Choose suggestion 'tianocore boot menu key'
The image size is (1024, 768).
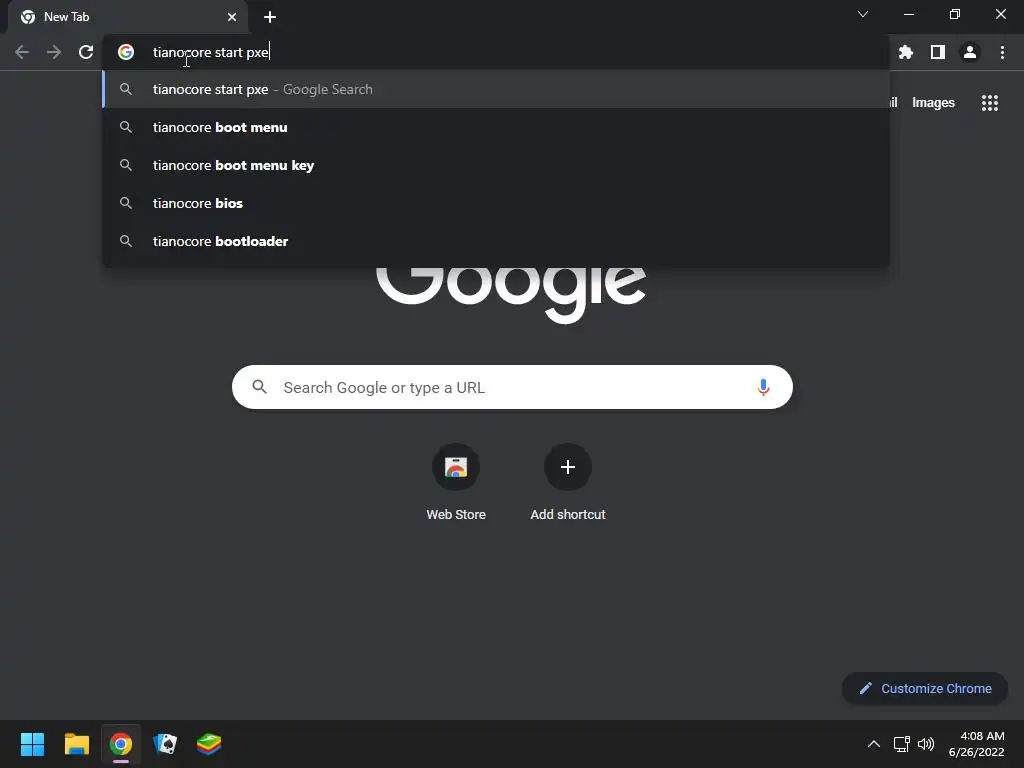click(x=496, y=165)
